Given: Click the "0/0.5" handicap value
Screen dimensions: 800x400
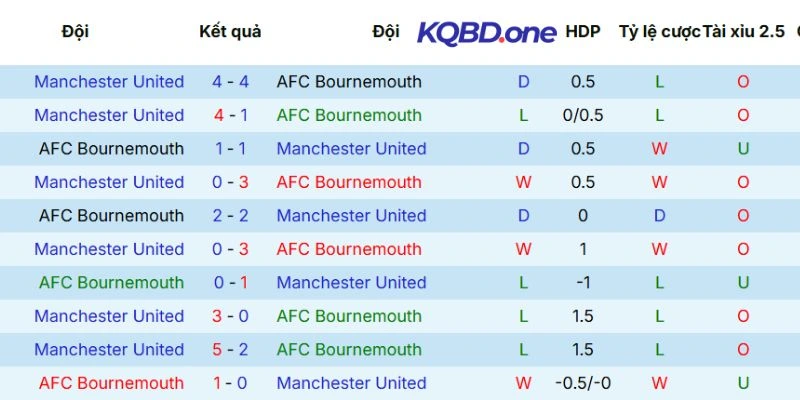Looking at the screenshot, I should coord(583,115).
